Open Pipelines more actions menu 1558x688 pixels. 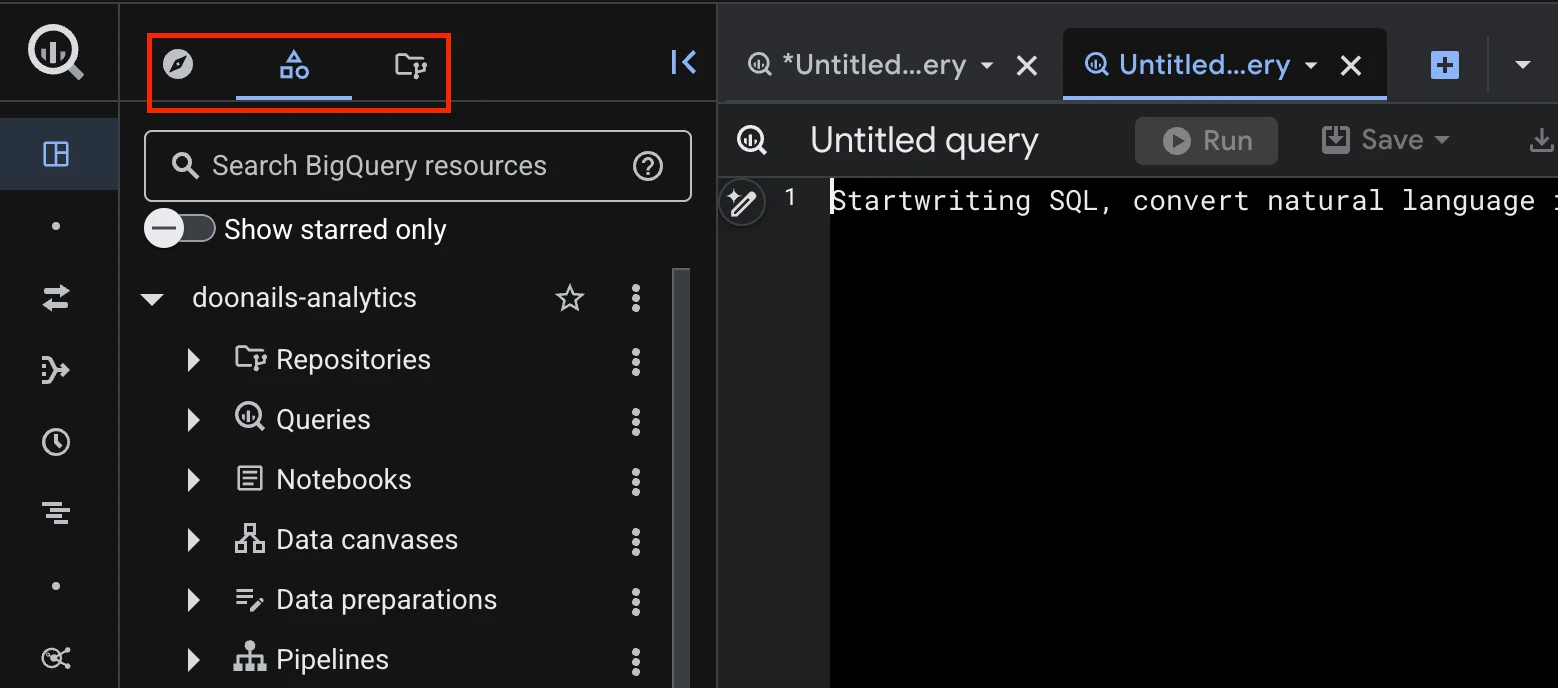[x=636, y=661]
